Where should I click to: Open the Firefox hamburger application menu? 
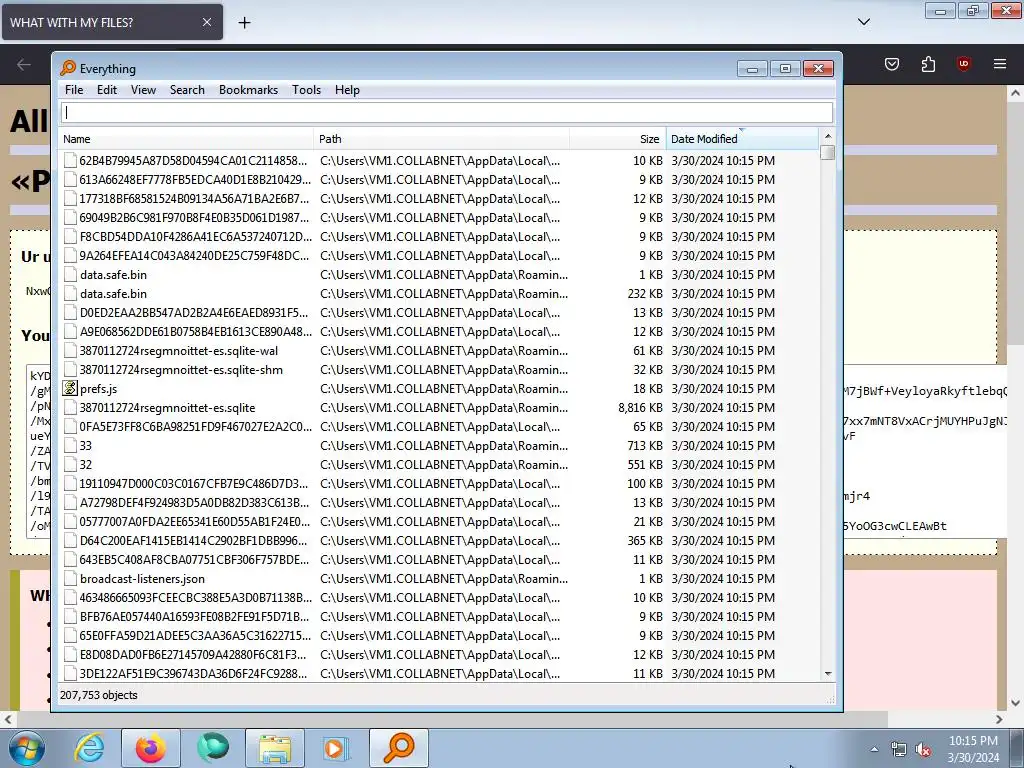point(999,64)
